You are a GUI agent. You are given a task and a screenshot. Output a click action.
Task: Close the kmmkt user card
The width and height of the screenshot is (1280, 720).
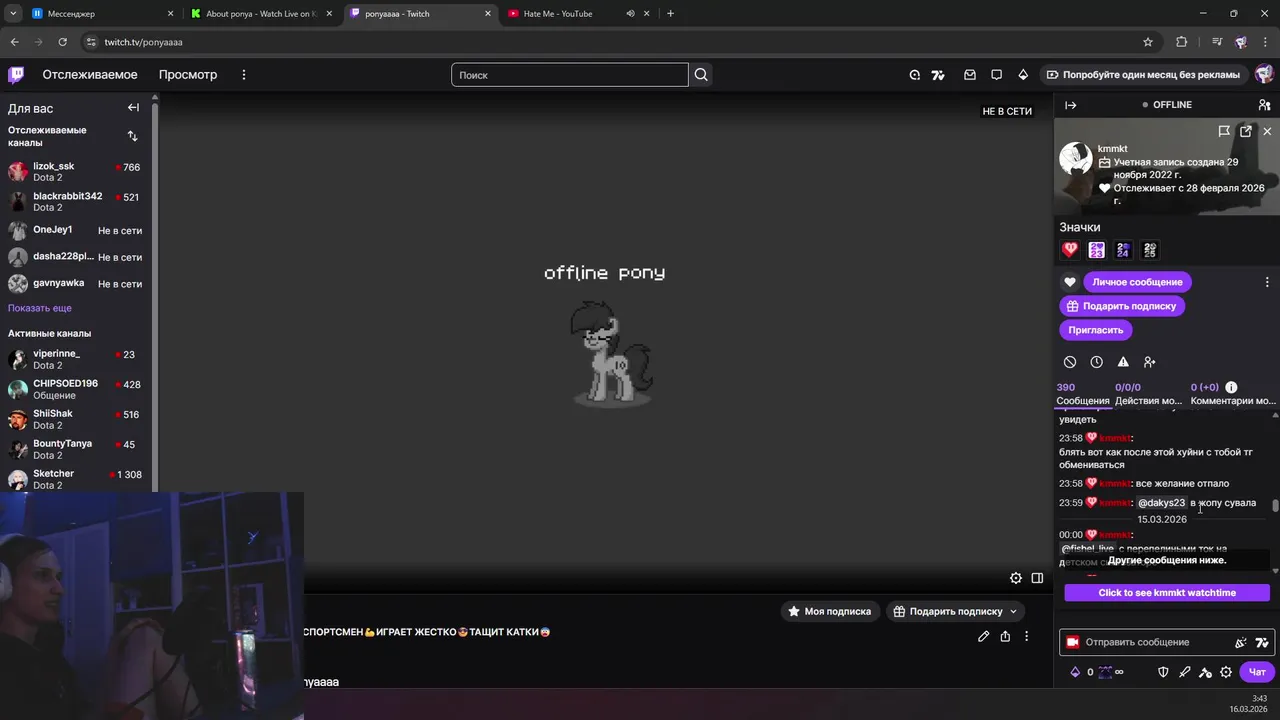point(1267,131)
